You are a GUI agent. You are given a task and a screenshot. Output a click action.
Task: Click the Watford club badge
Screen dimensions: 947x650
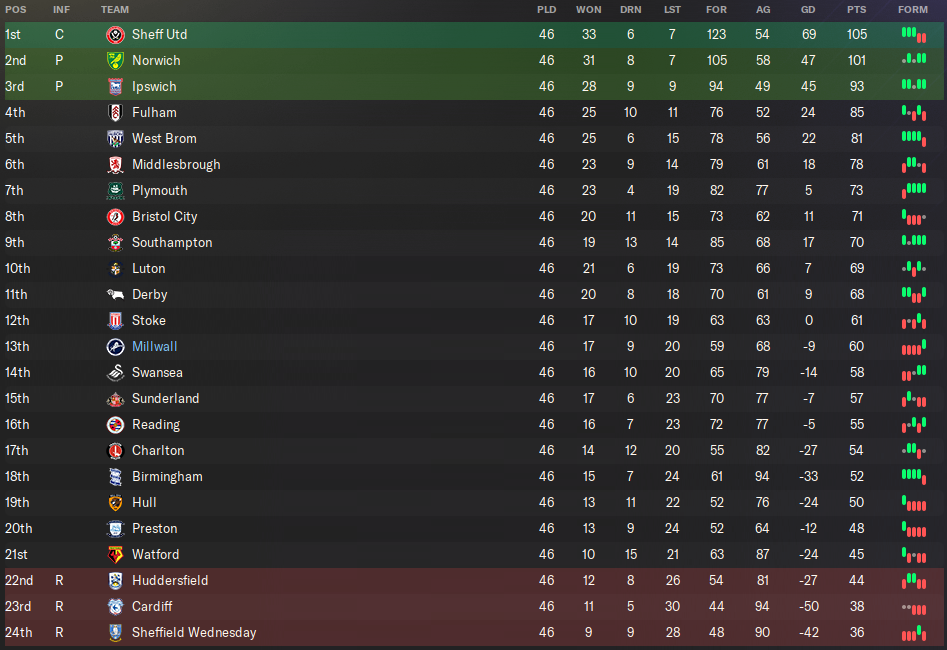(115, 554)
